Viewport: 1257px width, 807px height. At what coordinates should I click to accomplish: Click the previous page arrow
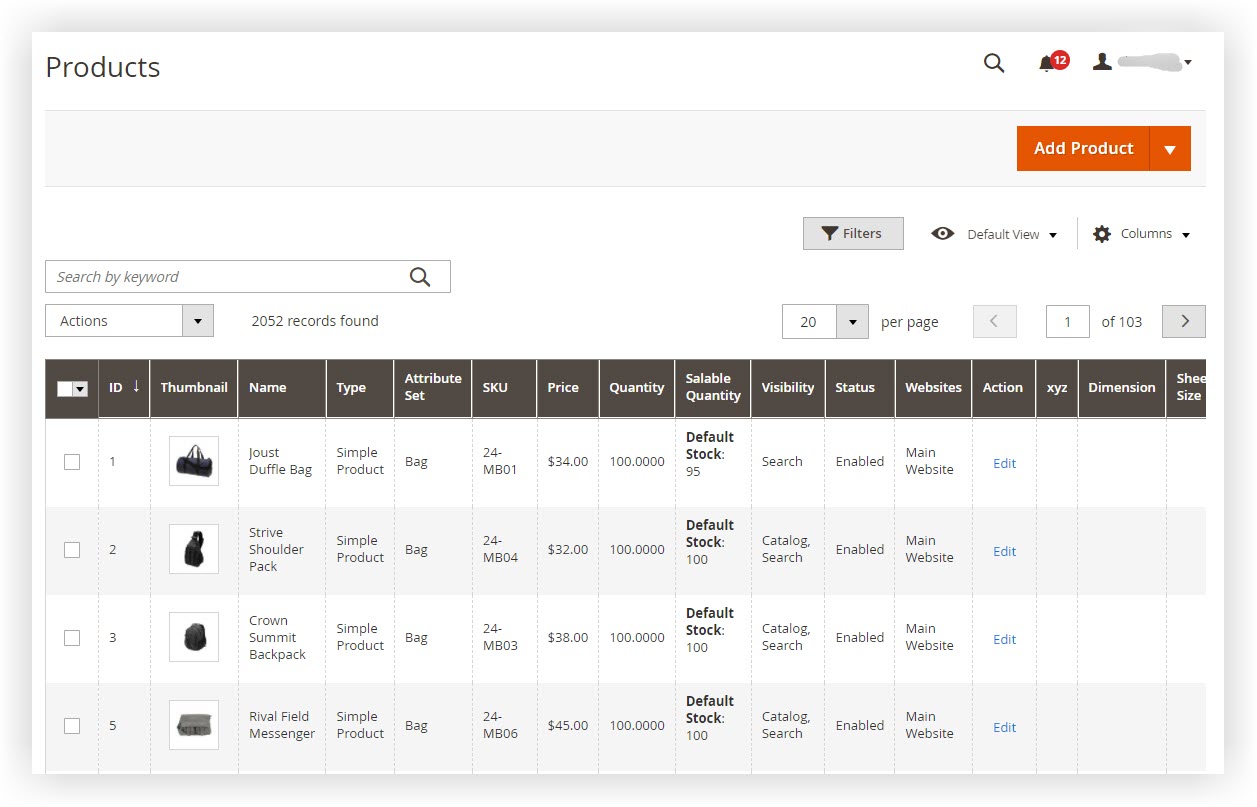point(994,321)
